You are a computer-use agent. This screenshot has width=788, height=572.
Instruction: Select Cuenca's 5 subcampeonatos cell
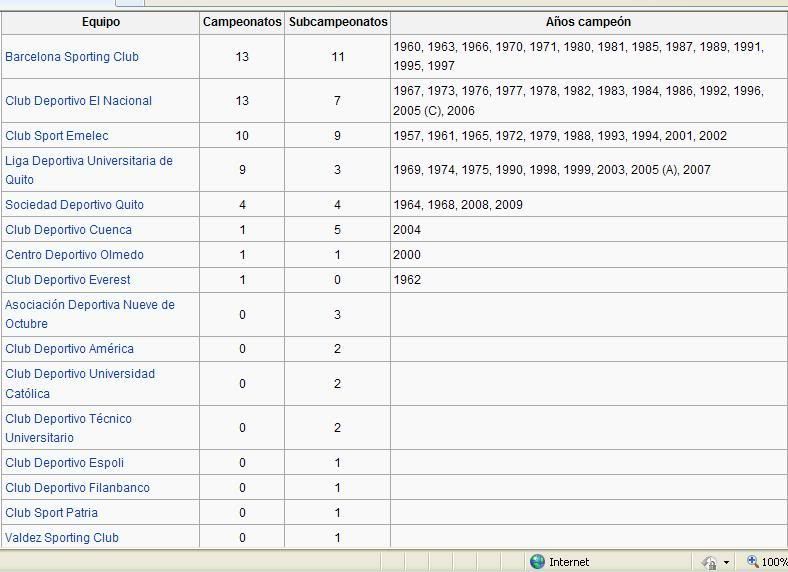[x=338, y=230]
